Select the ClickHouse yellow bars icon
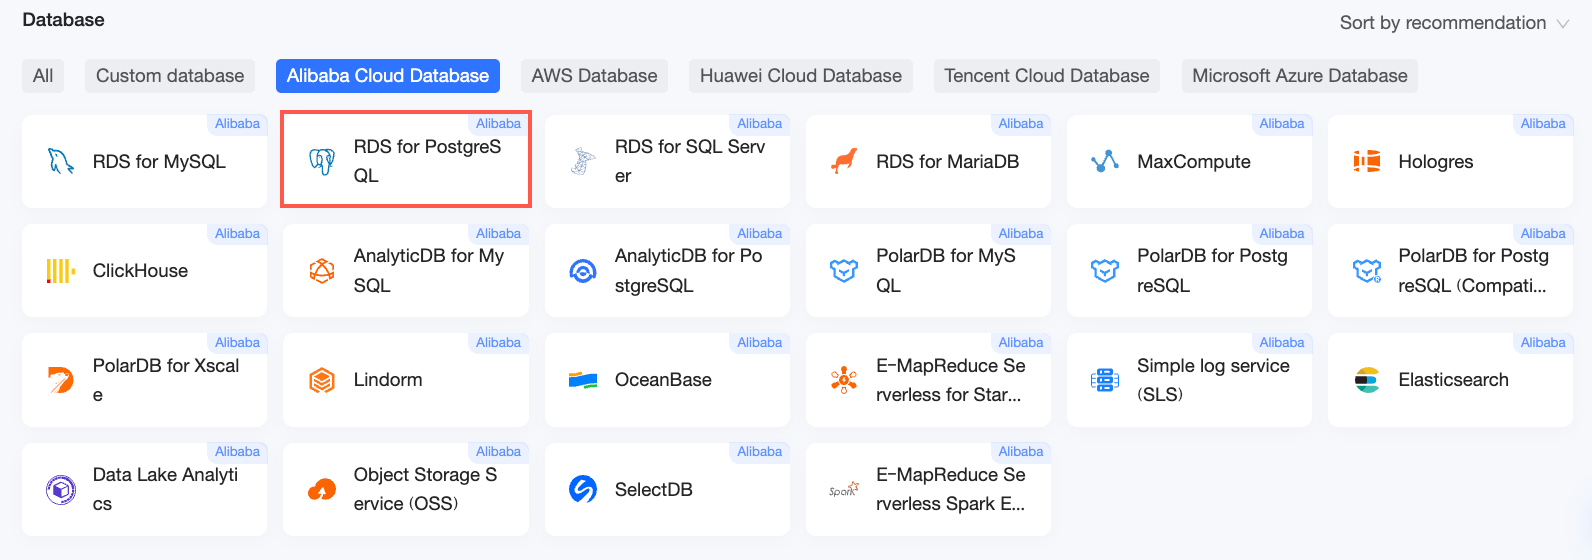This screenshot has height=560, width=1592. (61, 271)
